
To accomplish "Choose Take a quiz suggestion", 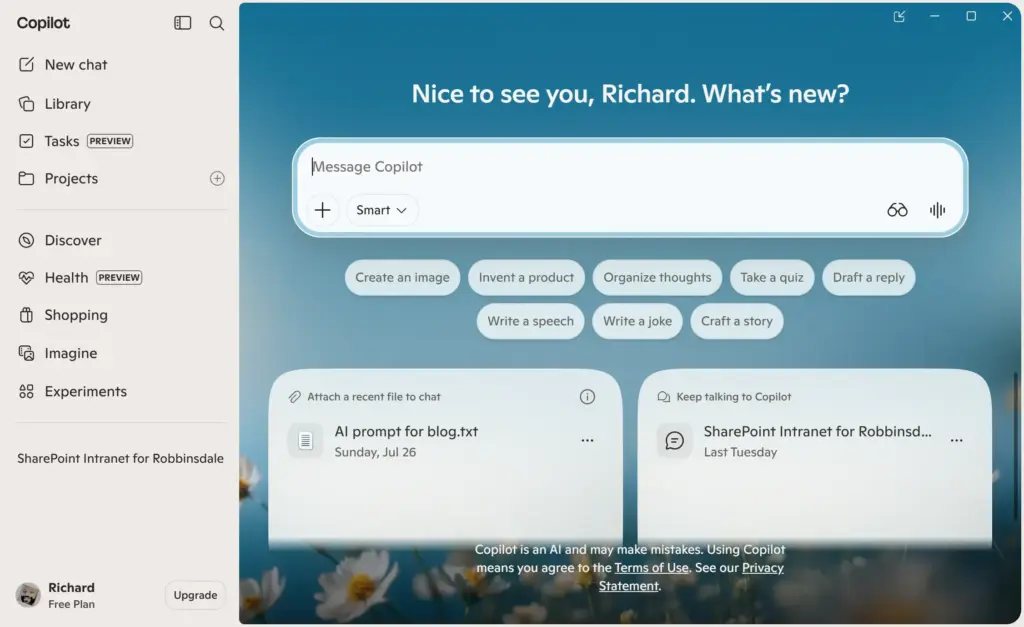I will point(772,278).
